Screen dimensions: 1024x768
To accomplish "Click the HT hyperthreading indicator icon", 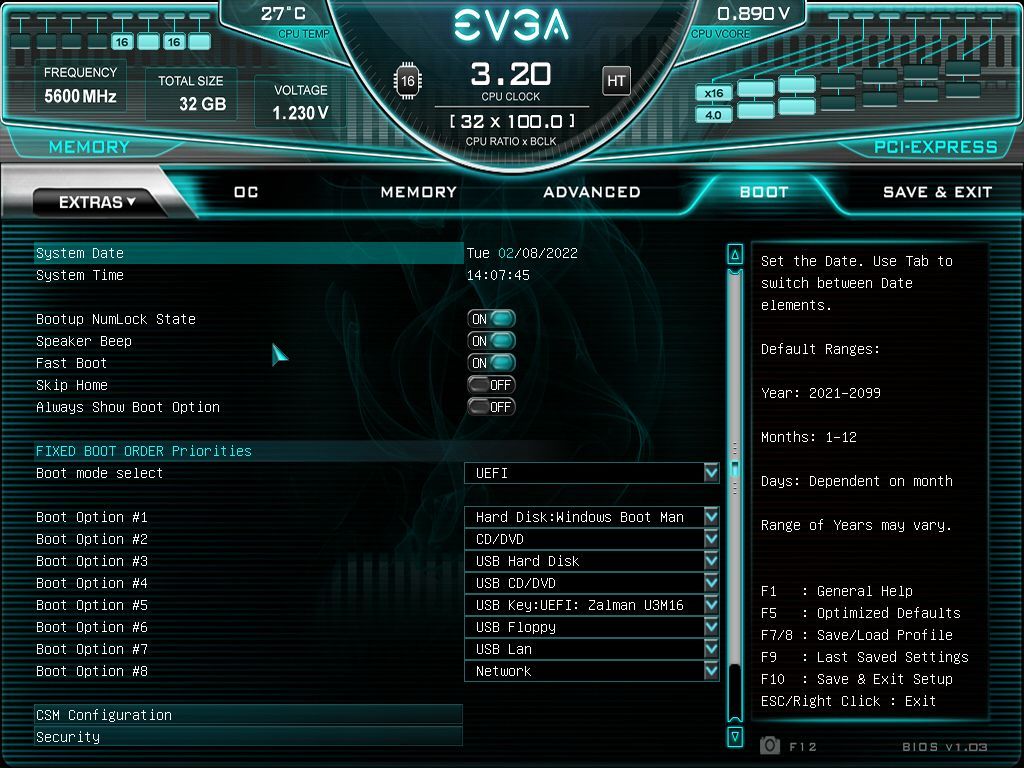I will (616, 81).
